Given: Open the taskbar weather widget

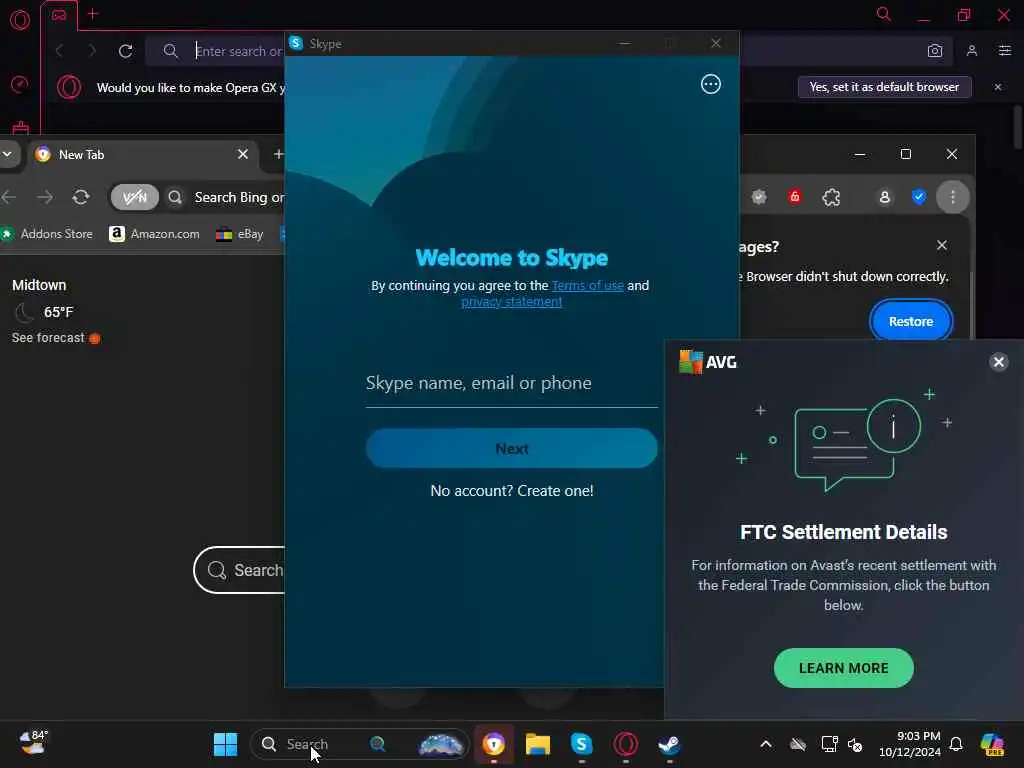Looking at the screenshot, I should [x=34, y=743].
